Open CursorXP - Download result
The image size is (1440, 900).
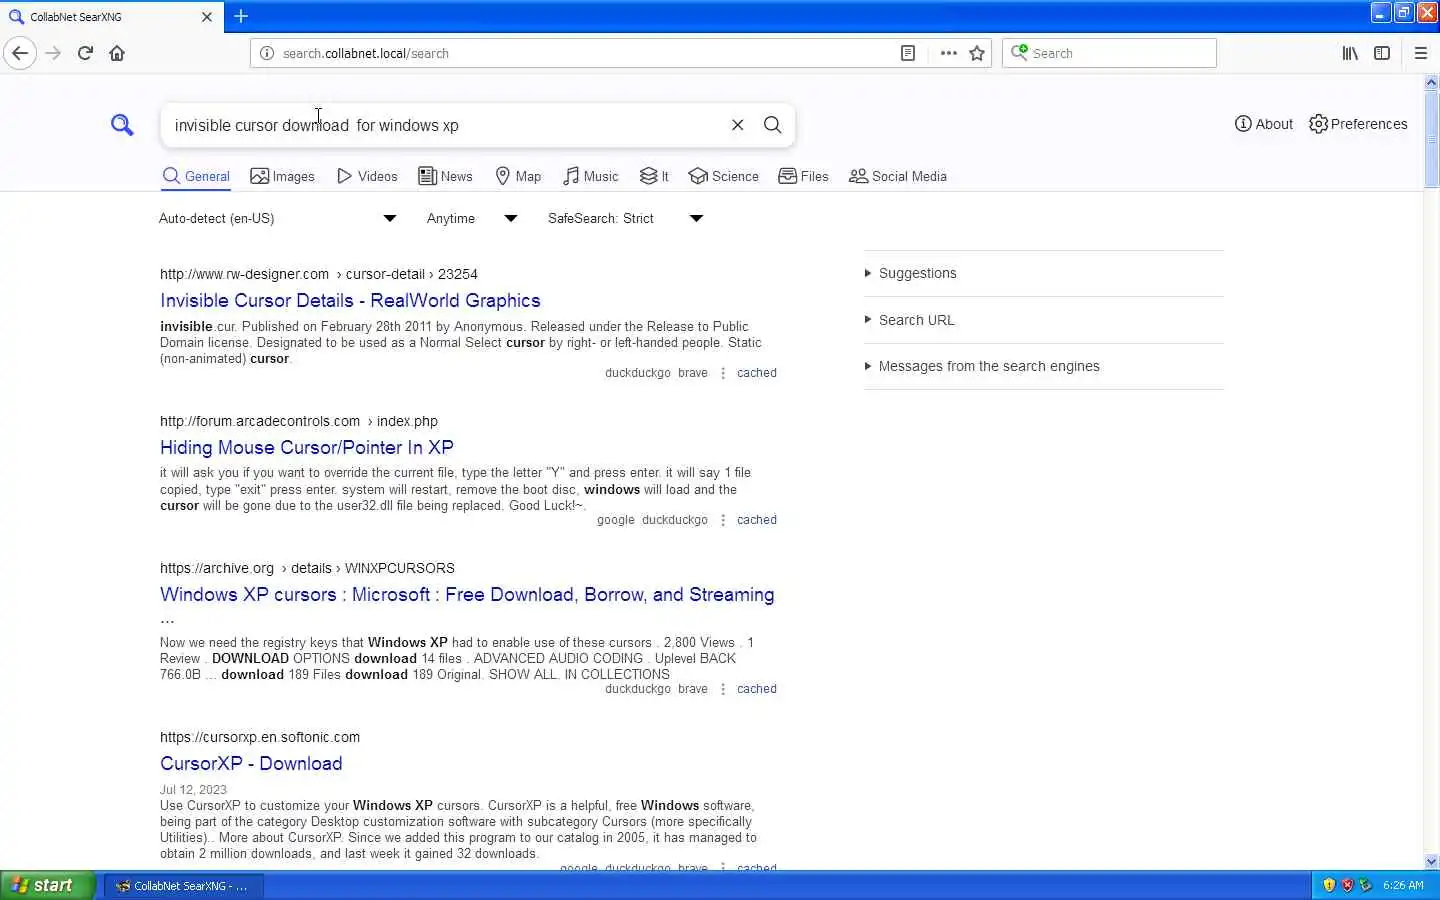click(x=251, y=763)
